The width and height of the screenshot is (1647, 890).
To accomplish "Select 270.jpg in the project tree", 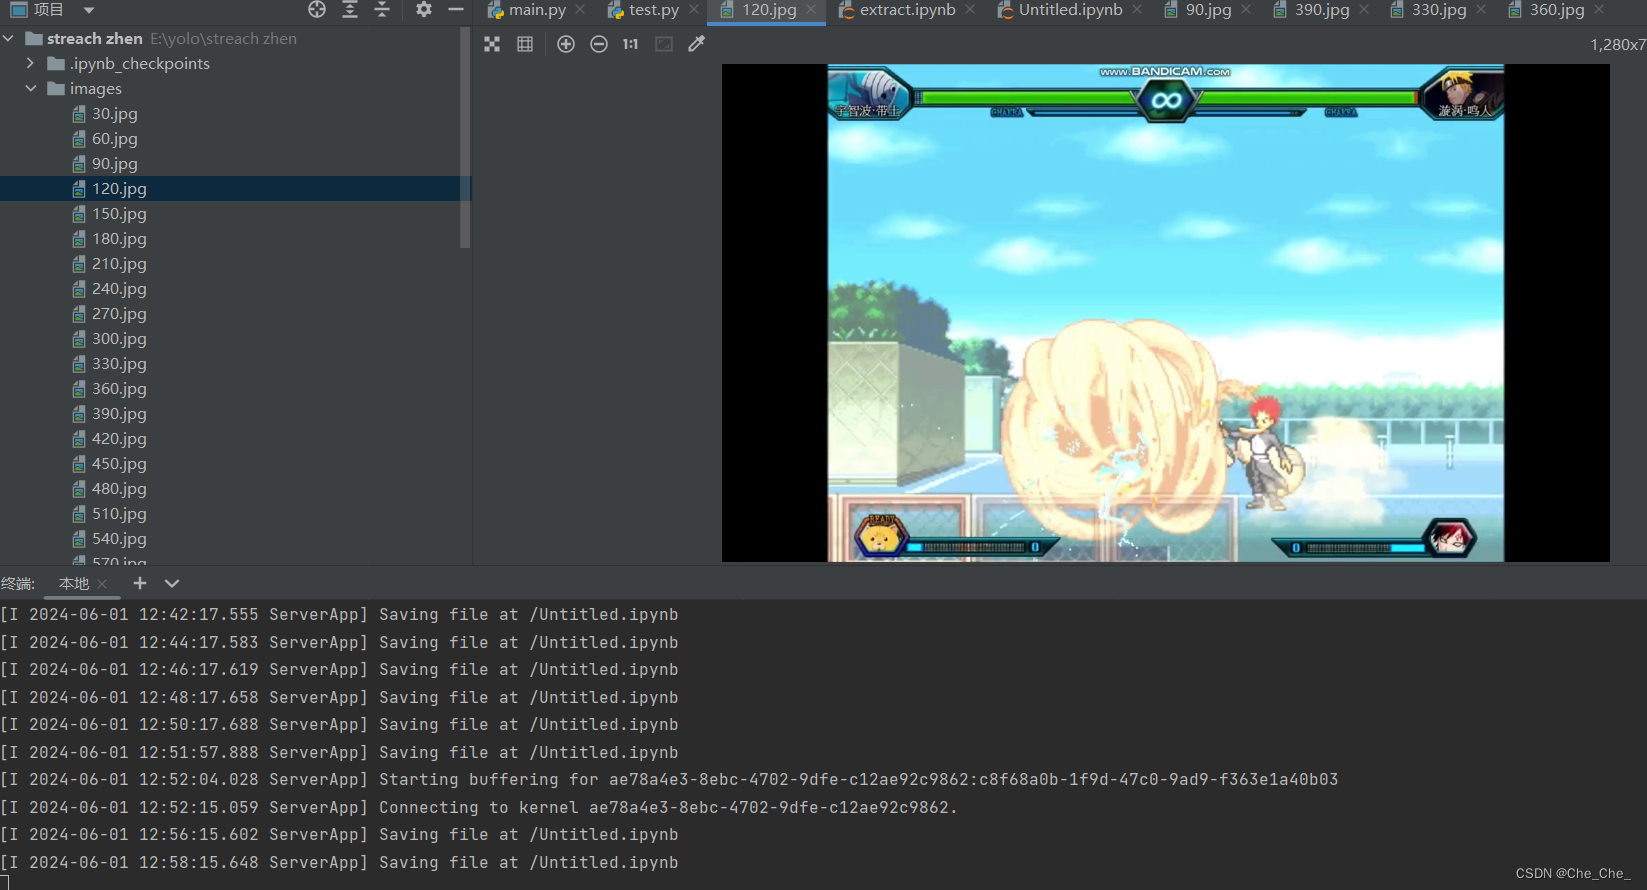I will tap(118, 314).
